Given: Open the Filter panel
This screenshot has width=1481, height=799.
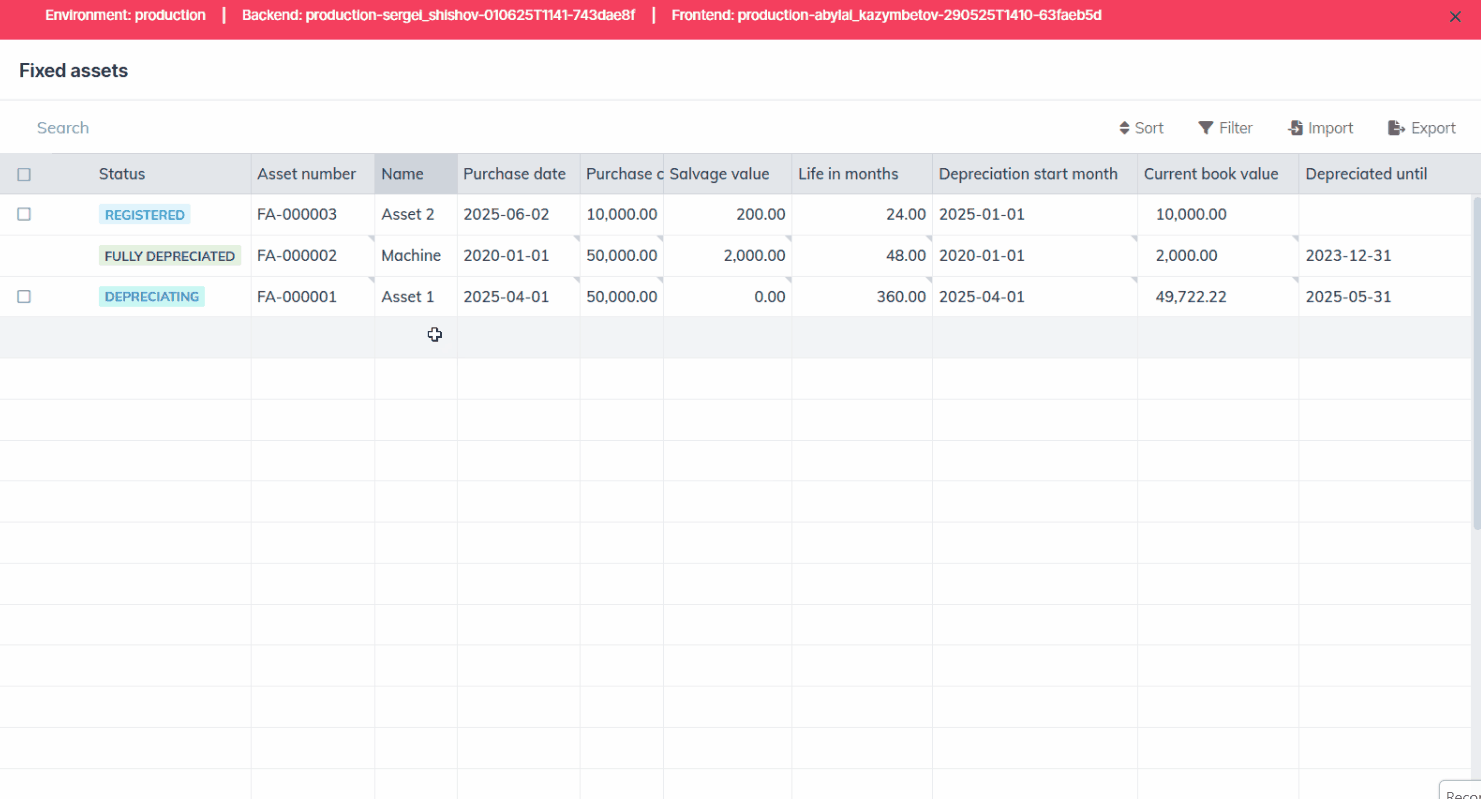Looking at the screenshot, I should click(x=1226, y=128).
